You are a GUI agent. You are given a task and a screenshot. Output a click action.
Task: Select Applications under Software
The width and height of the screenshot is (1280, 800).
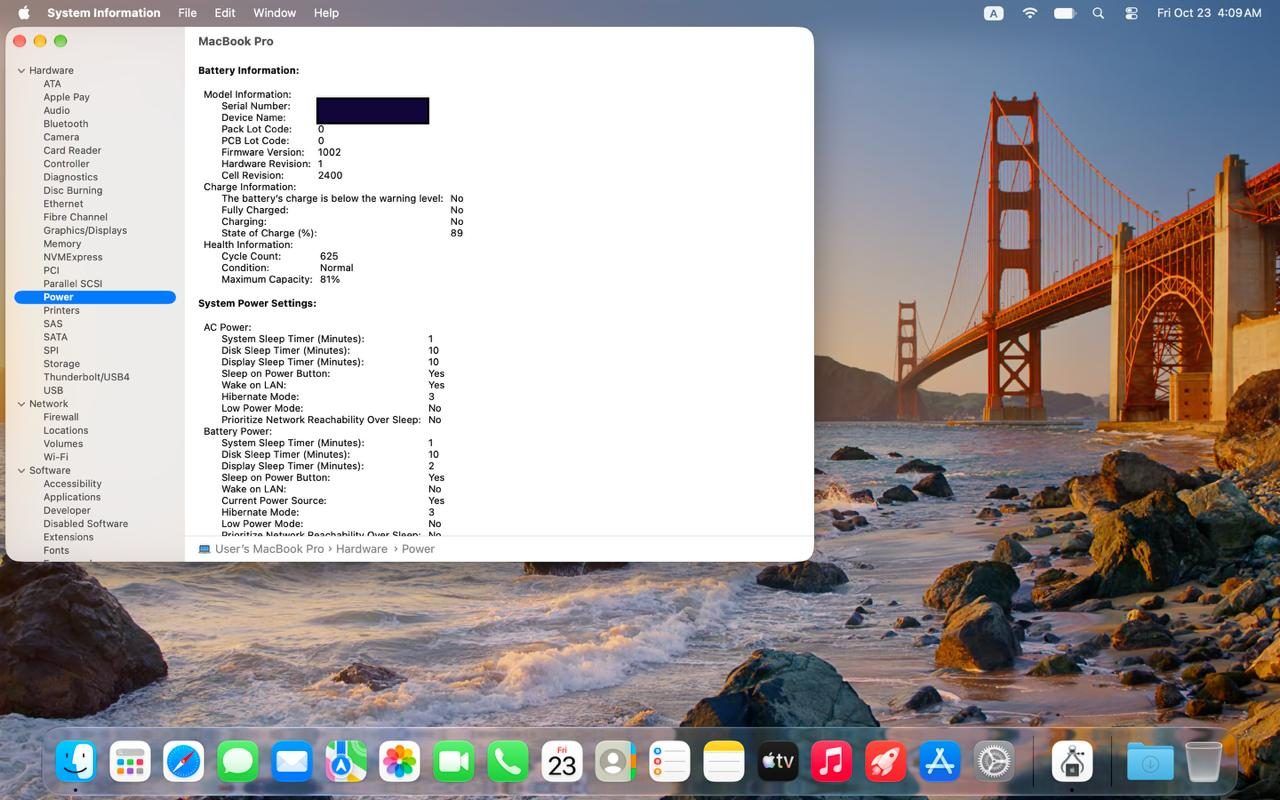click(x=72, y=497)
